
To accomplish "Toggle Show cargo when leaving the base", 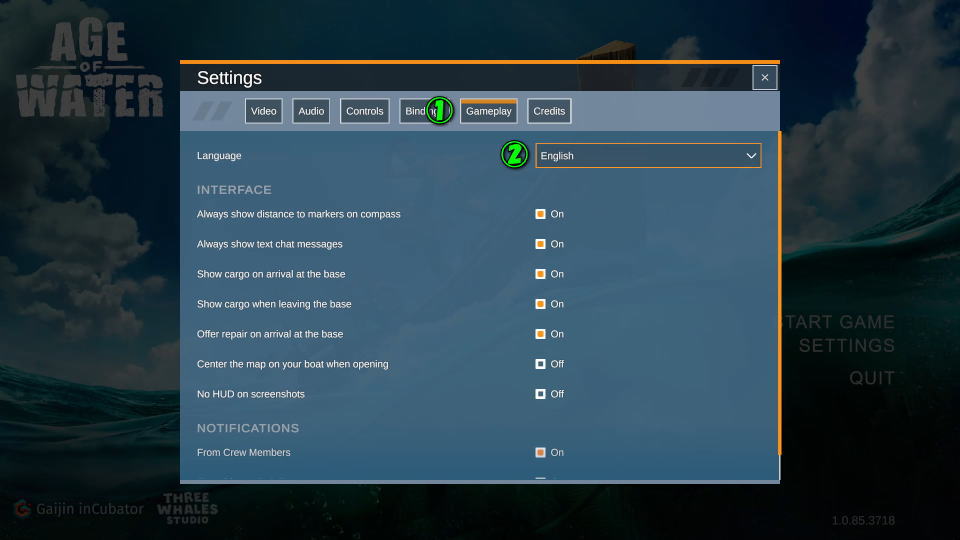I will [x=540, y=304].
